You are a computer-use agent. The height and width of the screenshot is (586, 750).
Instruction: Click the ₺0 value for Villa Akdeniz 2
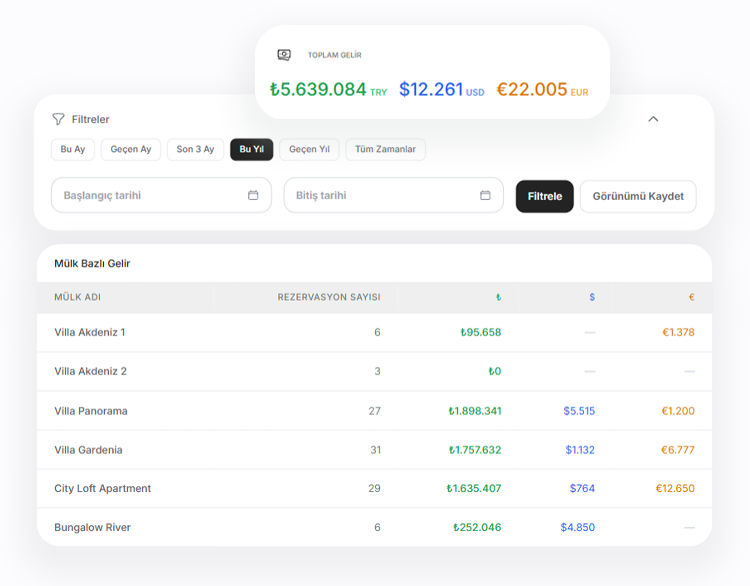pos(495,371)
